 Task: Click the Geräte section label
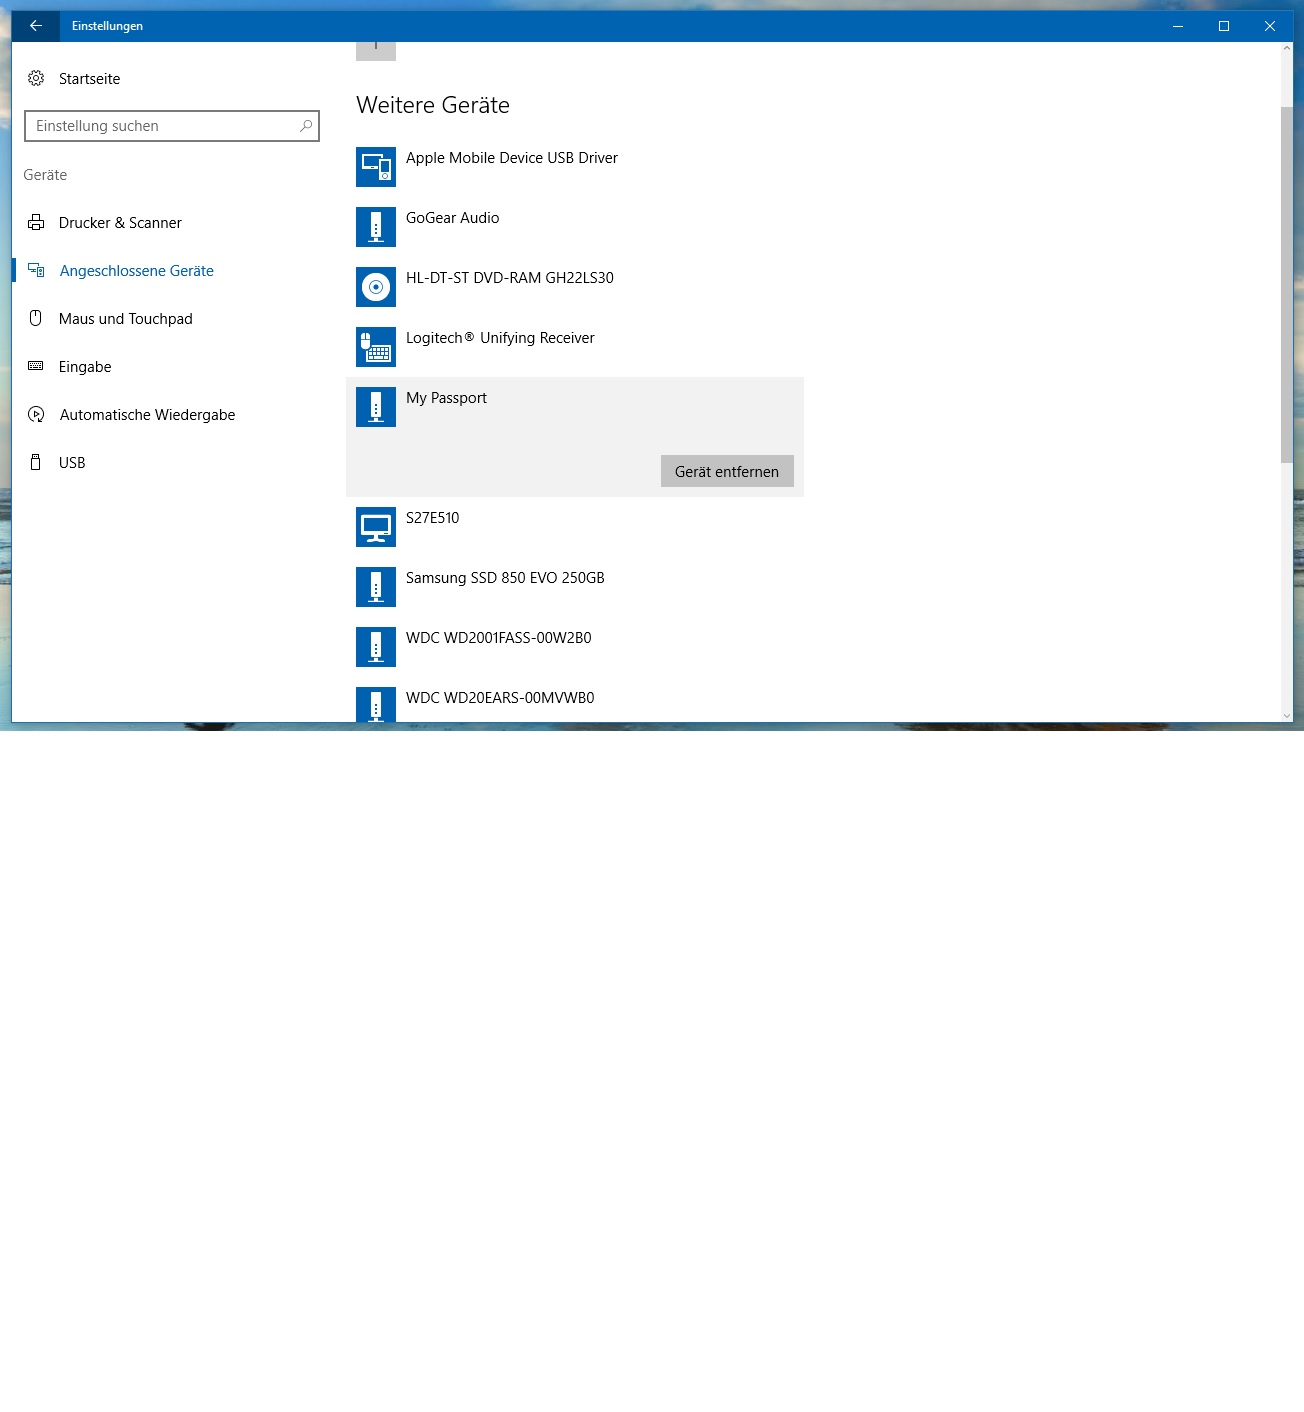pos(45,175)
